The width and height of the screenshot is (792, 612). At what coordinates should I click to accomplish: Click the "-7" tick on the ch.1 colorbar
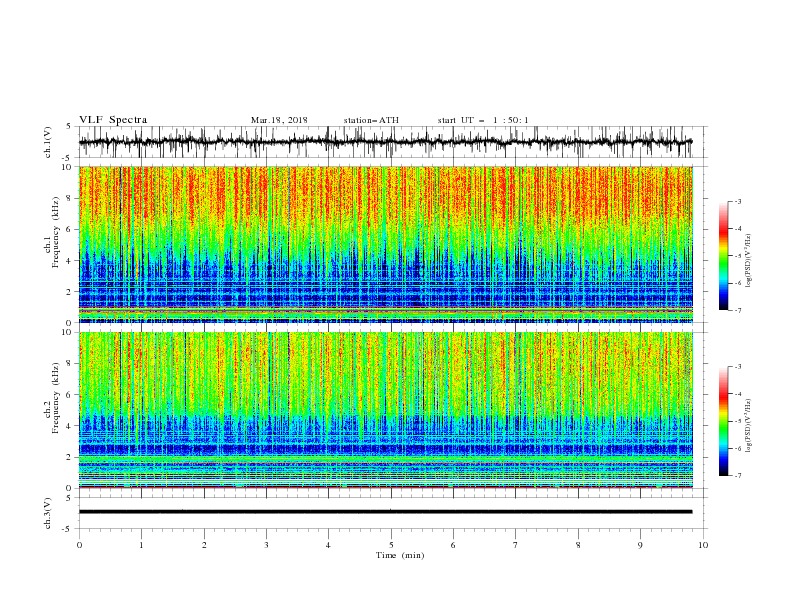click(738, 310)
